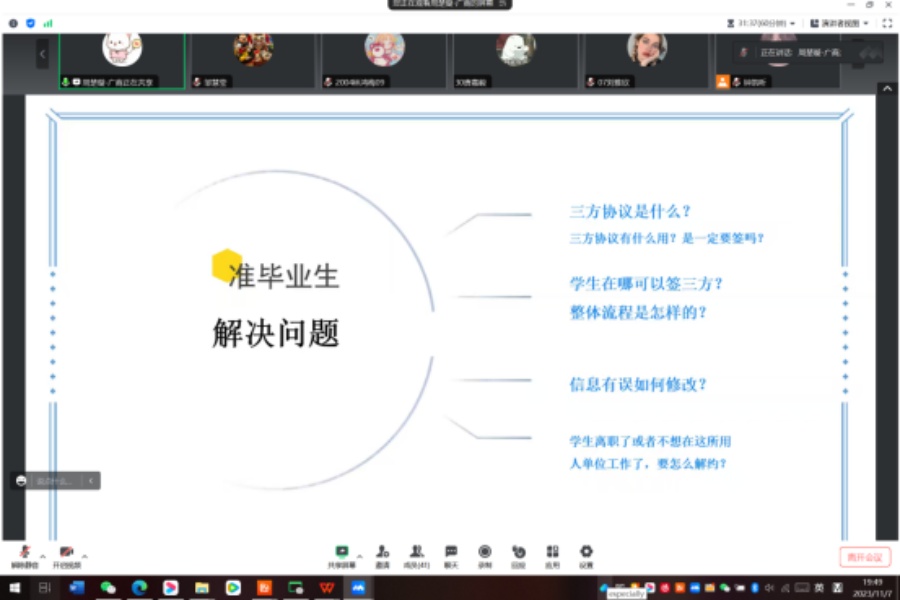Image resolution: width=900 pixels, height=600 pixels.
Task: Click the red 离开会议 leave button
Action: coord(864,557)
